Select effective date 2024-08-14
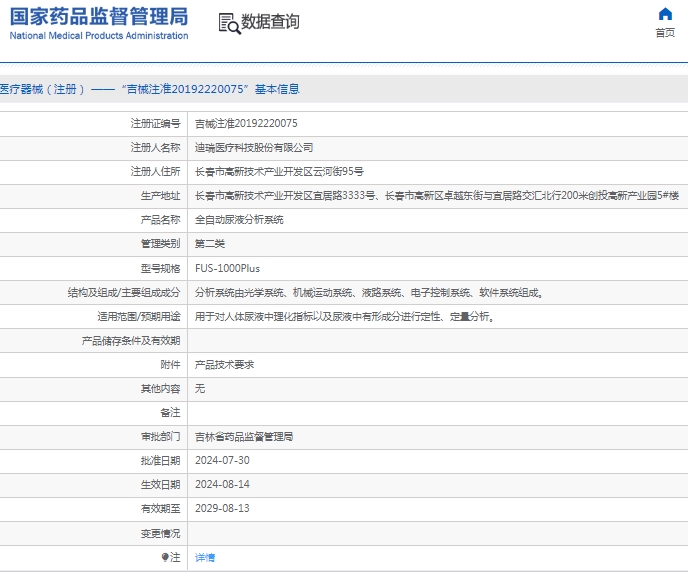Viewport: 688px width, 575px height. (x=222, y=485)
